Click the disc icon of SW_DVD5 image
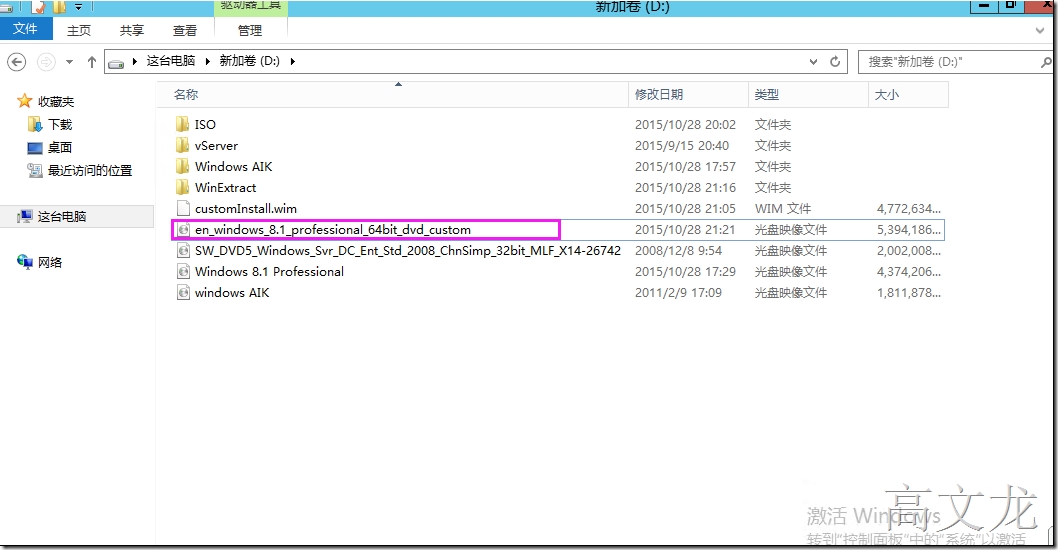Screen dimensions: 1058x550 coord(183,250)
